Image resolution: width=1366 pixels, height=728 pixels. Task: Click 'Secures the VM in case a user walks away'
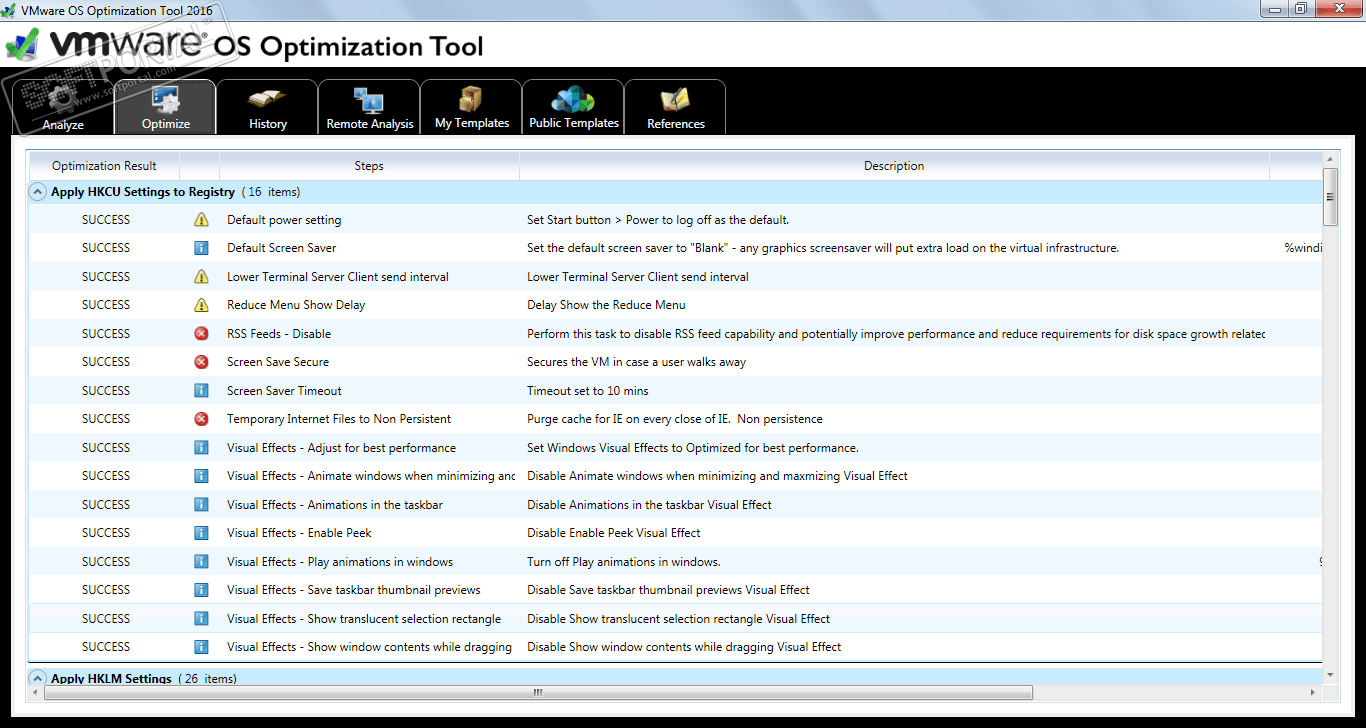pyautogui.click(x=636, y=362)
